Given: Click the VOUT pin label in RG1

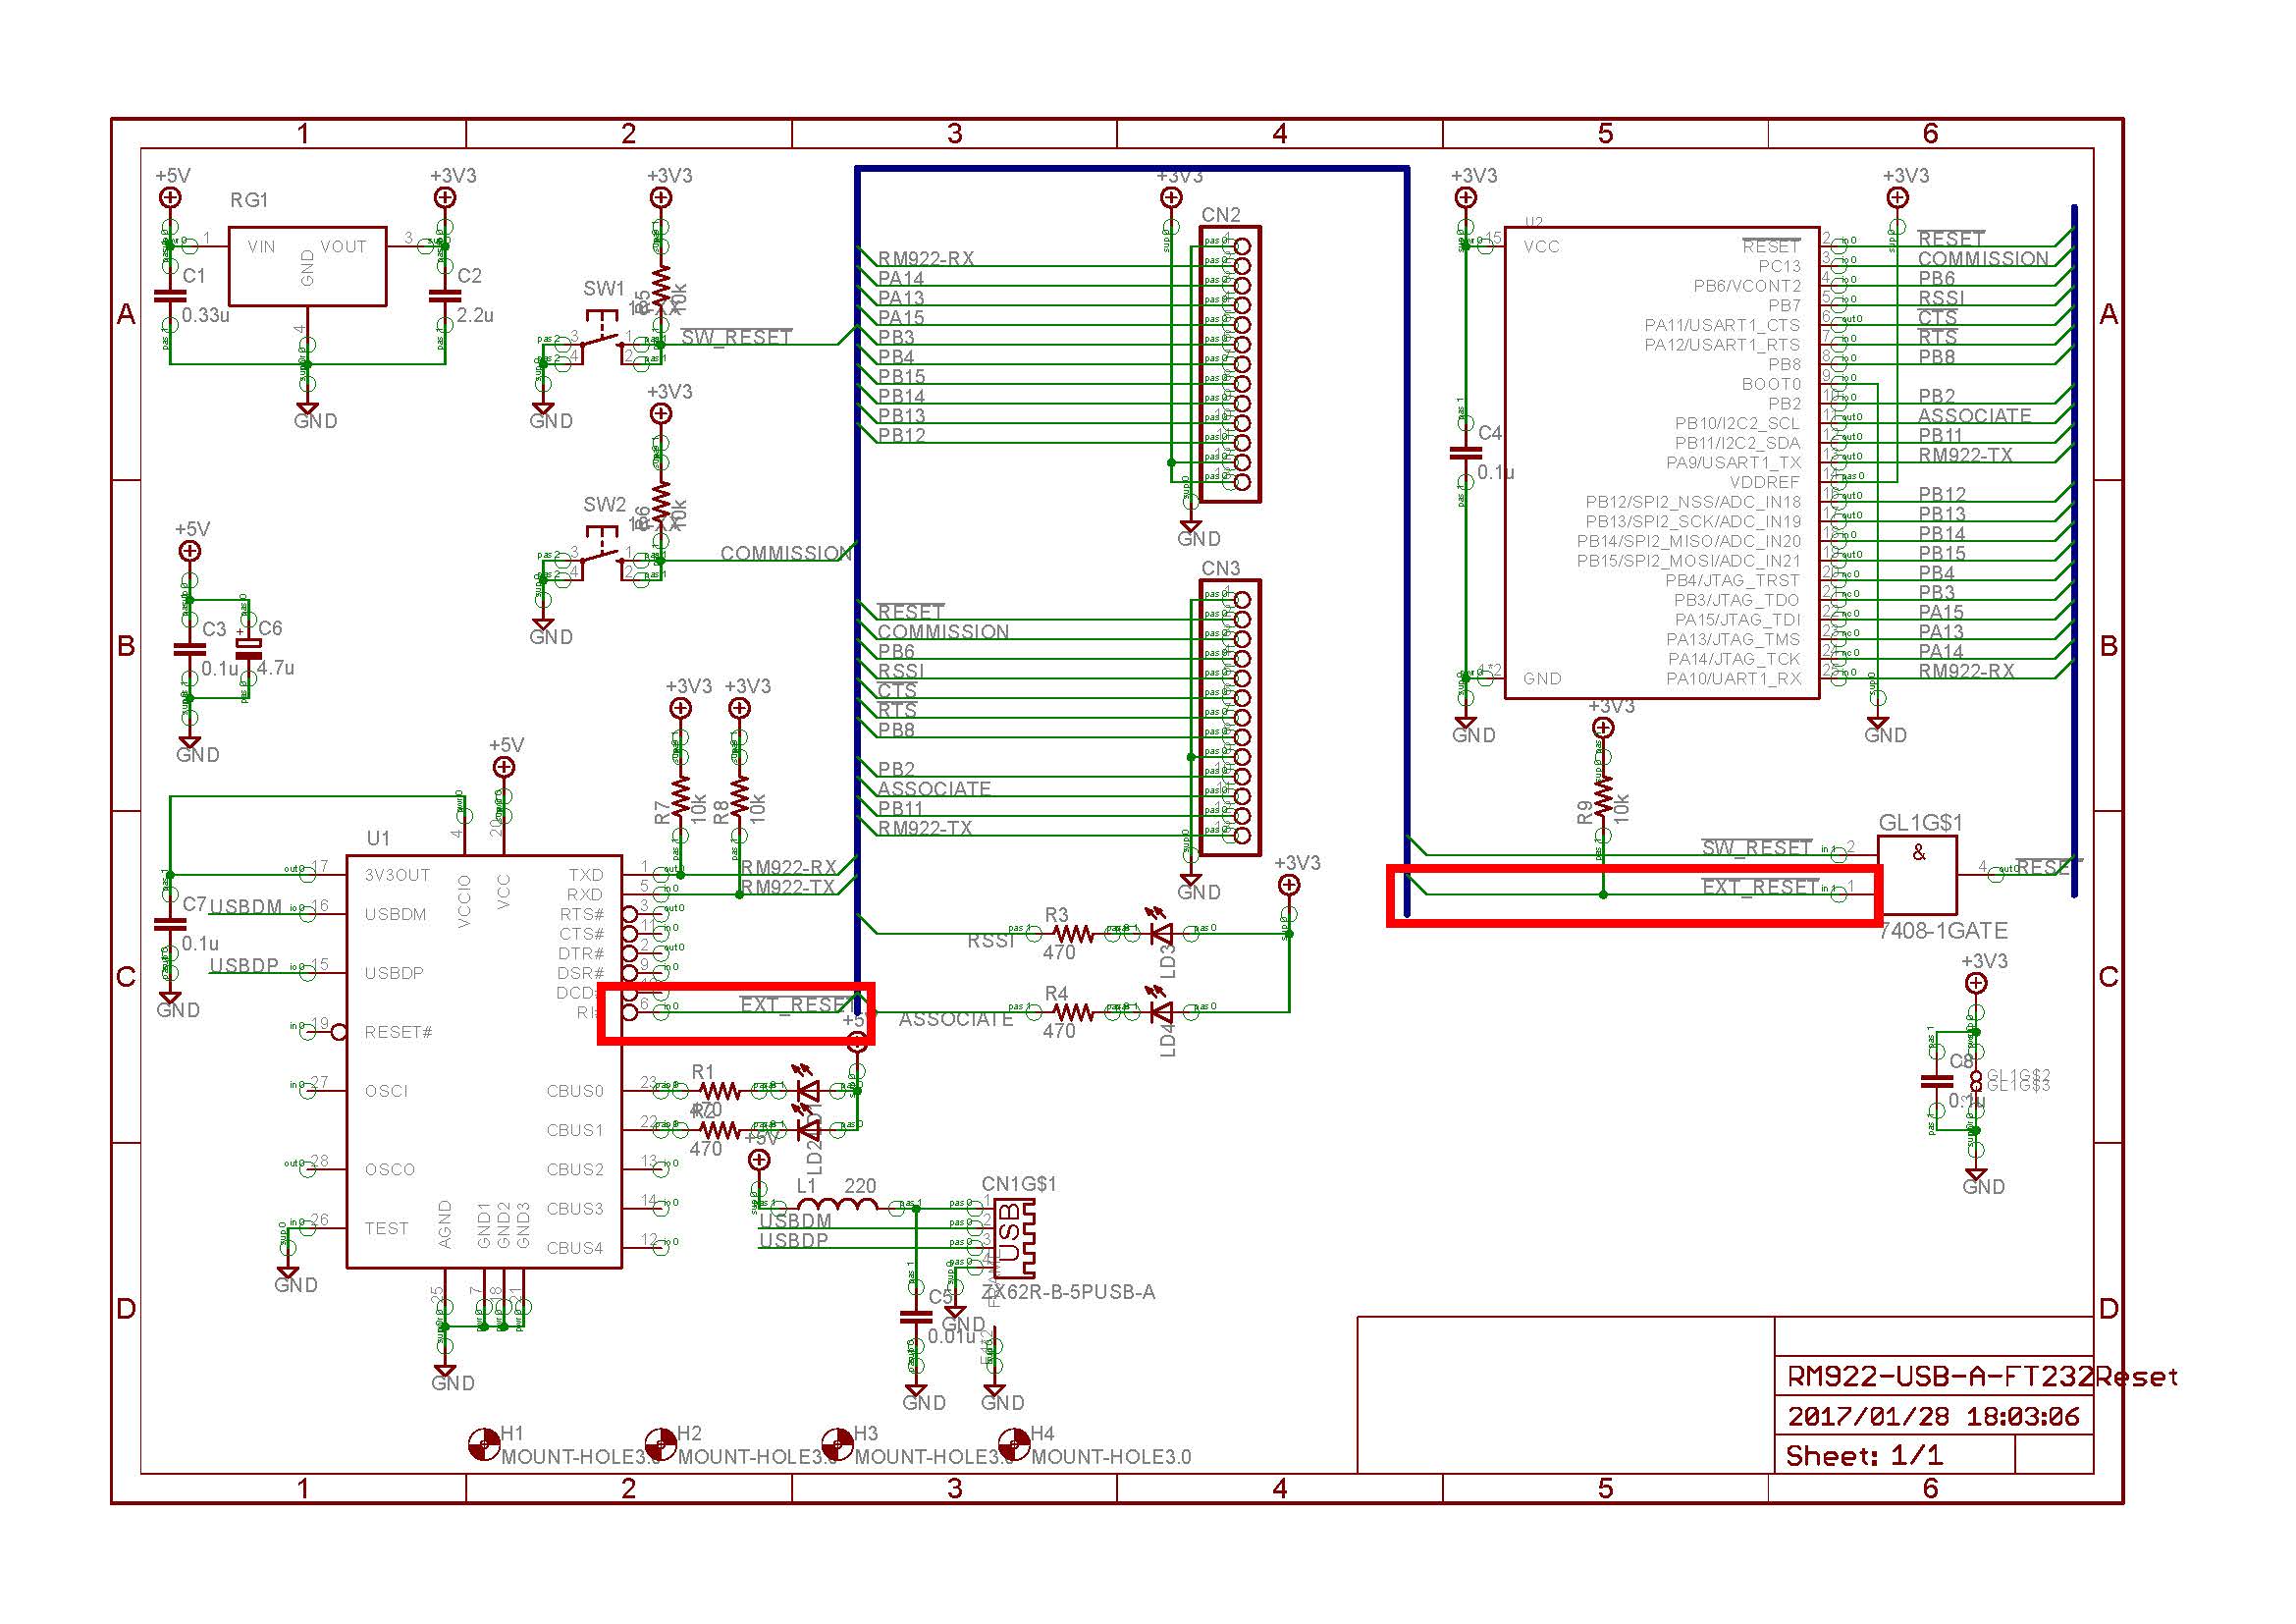Looking at the screenshot, I should 343,247.
